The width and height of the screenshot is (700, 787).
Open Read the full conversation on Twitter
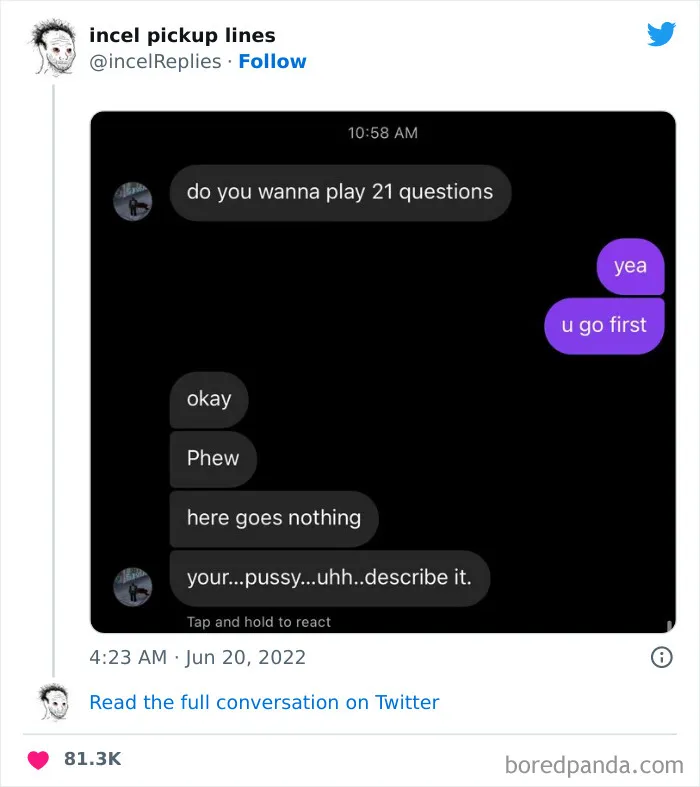[264, 702]
